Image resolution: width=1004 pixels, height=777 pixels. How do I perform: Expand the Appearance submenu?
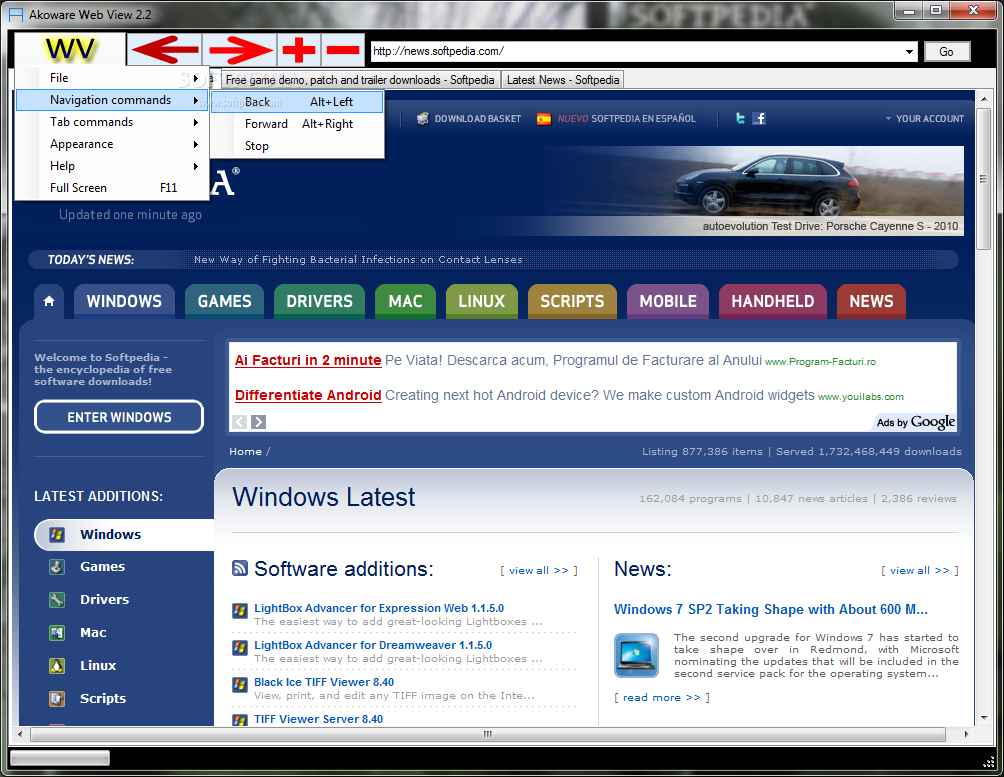(x=112, y=144)
